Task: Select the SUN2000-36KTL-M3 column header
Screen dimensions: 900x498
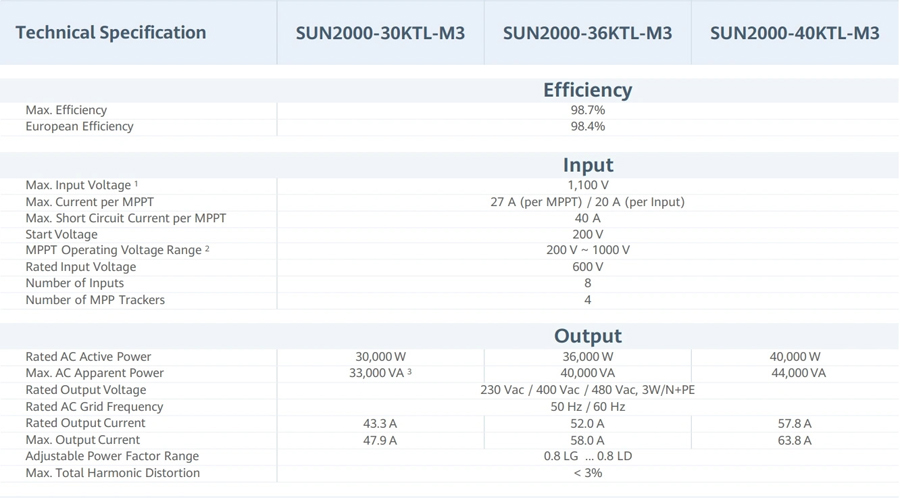Action: [587, 33]
